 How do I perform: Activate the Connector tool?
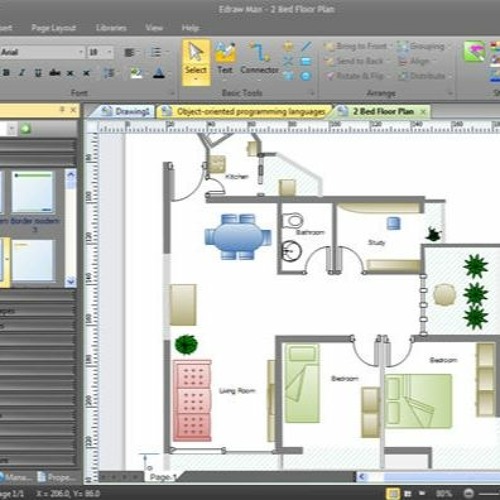(x=259, y=58)
